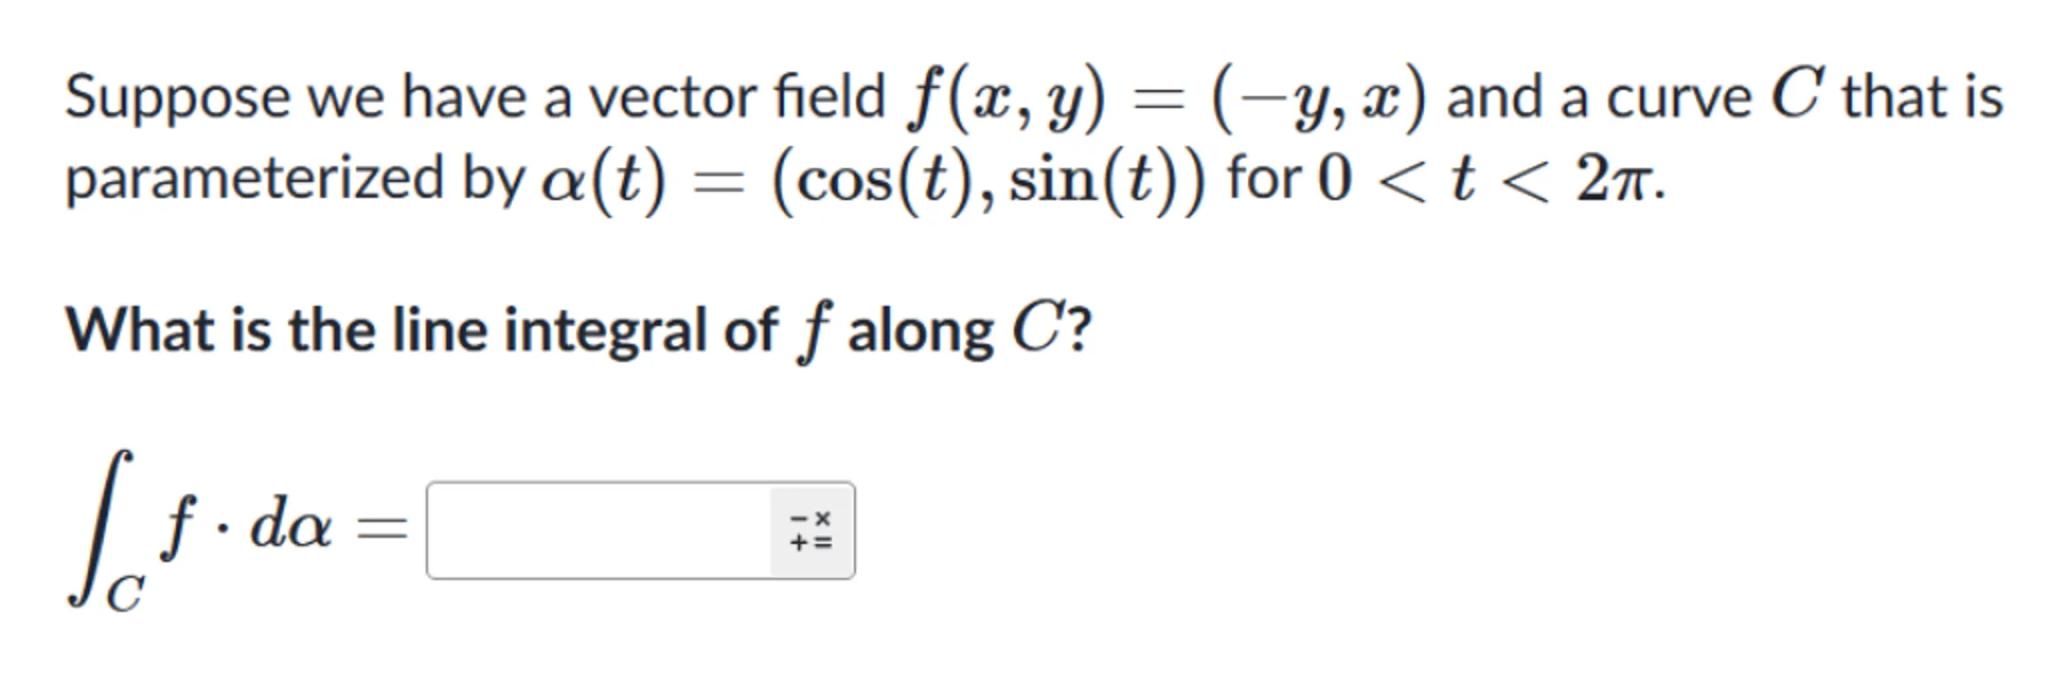Click the subscript C under the integral
The width and height of the screenshot is (2048, 687).
(125, 595)
